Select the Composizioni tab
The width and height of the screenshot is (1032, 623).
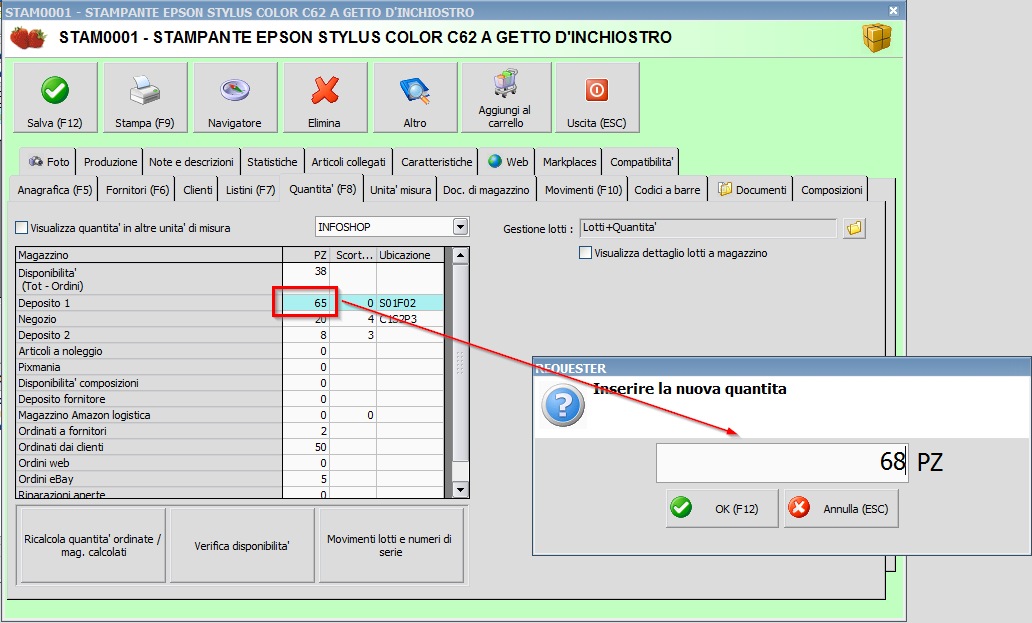(x=832, y=190)
